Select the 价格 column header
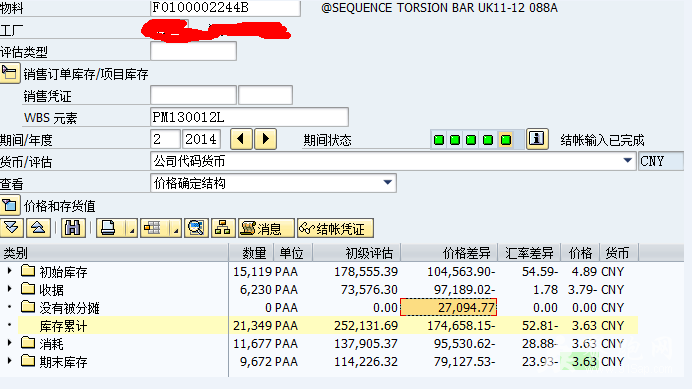This screenshot has width=692, height=389. point(580,253)
